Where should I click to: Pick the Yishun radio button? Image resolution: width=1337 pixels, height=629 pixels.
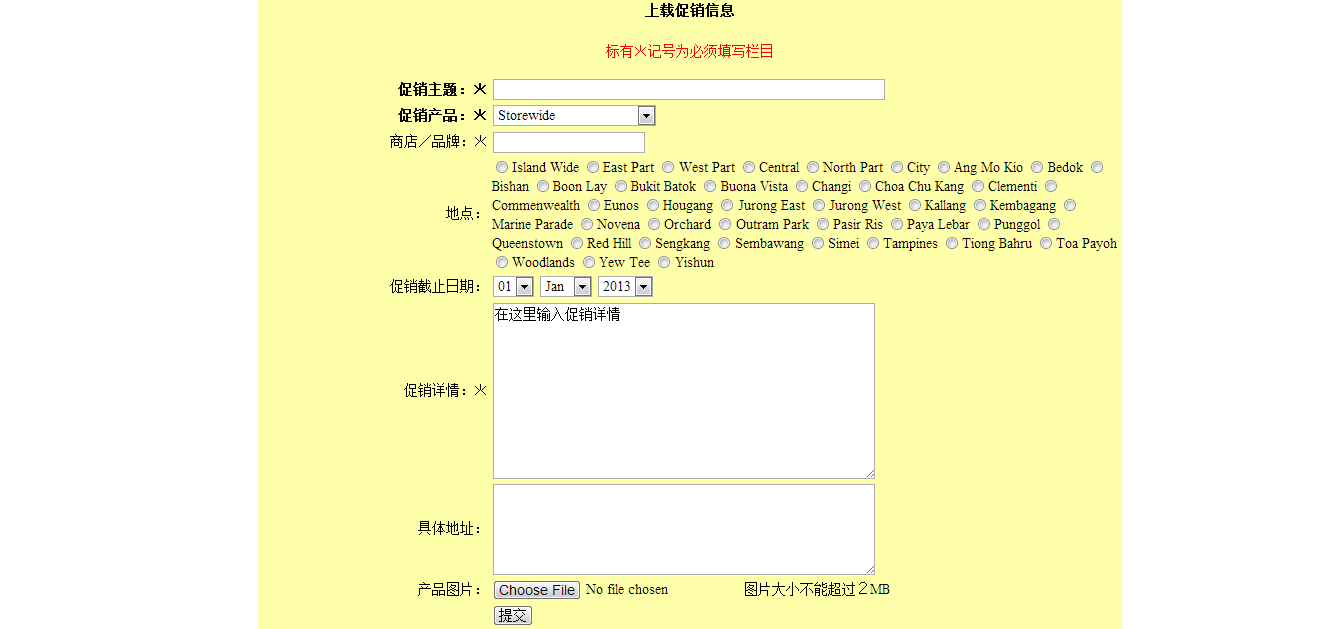tap(665, 263)
